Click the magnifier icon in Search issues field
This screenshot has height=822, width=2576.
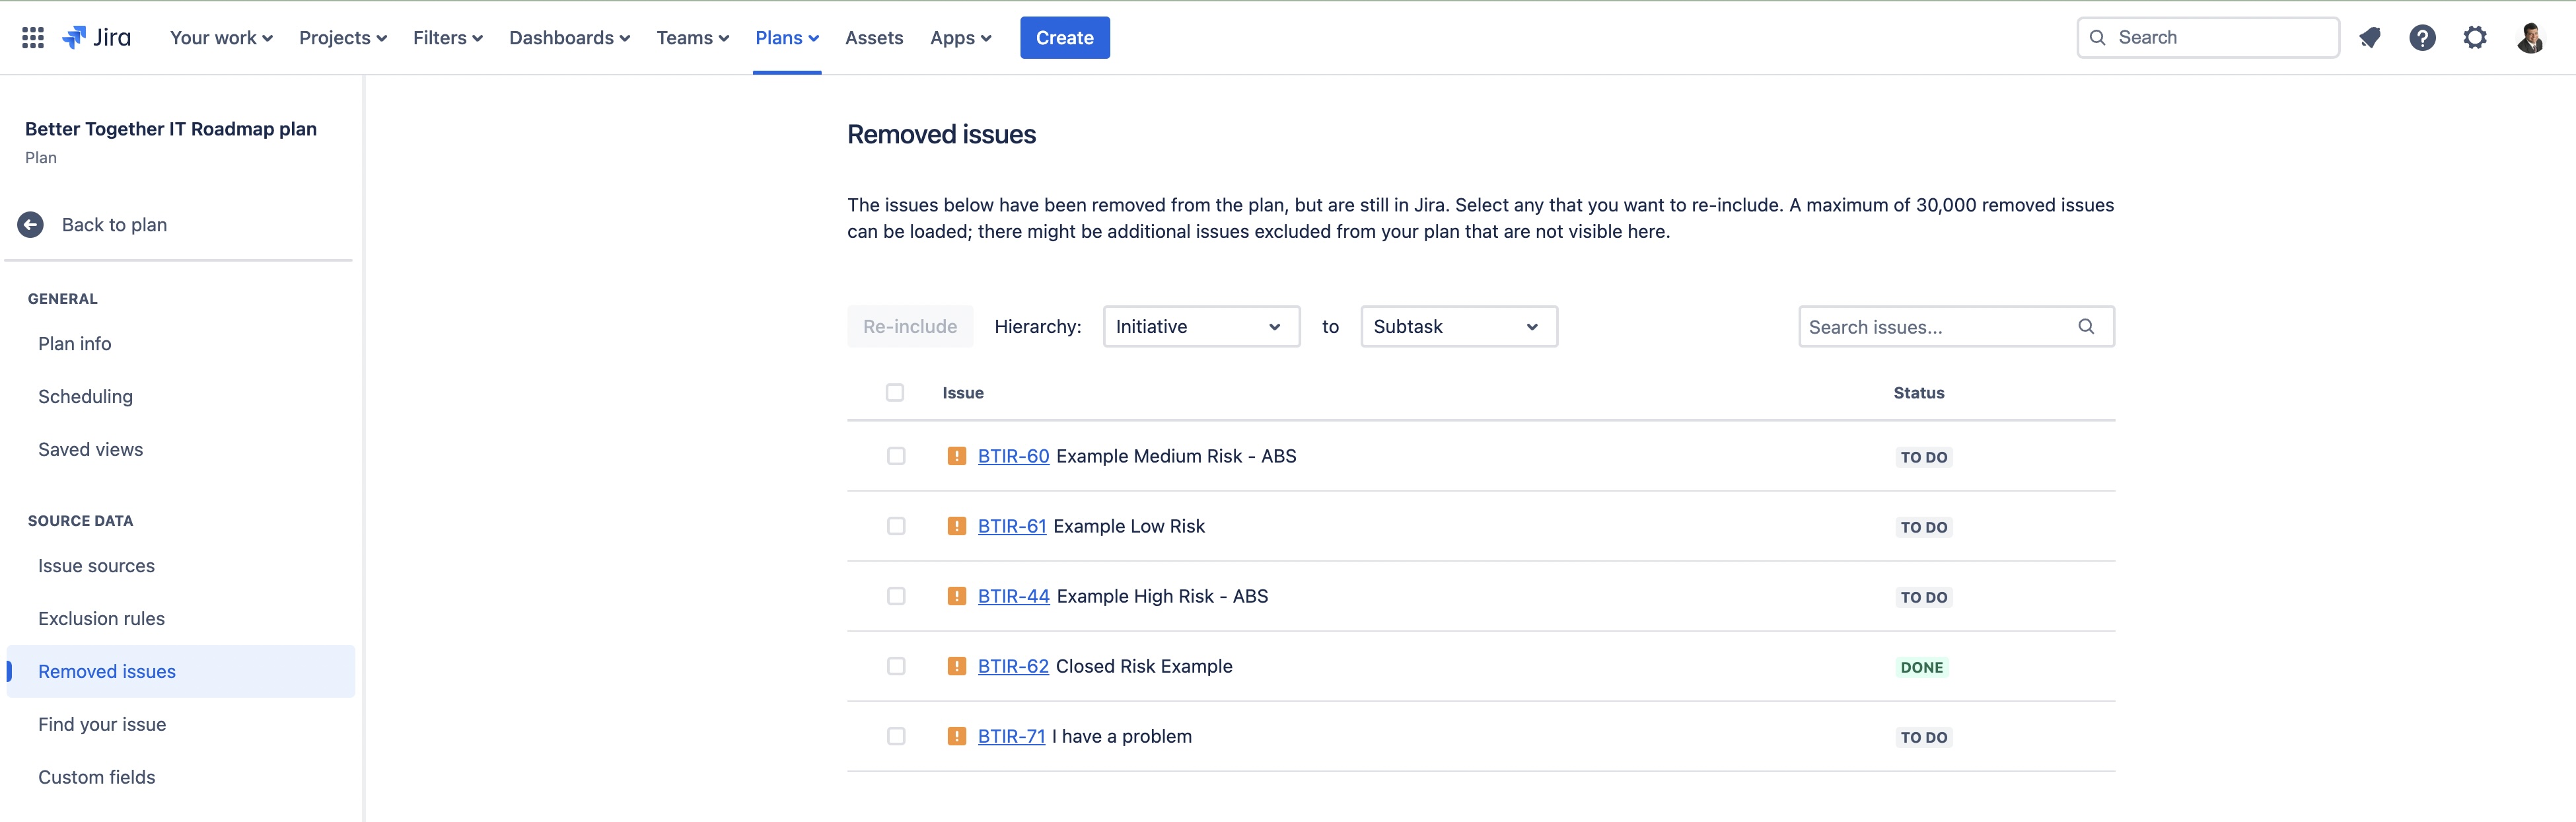[2086, 326]
